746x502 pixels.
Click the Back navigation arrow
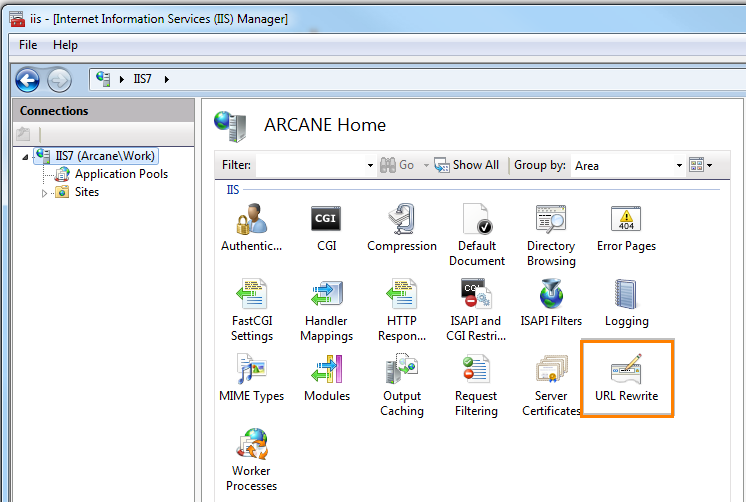coord(27,79)
